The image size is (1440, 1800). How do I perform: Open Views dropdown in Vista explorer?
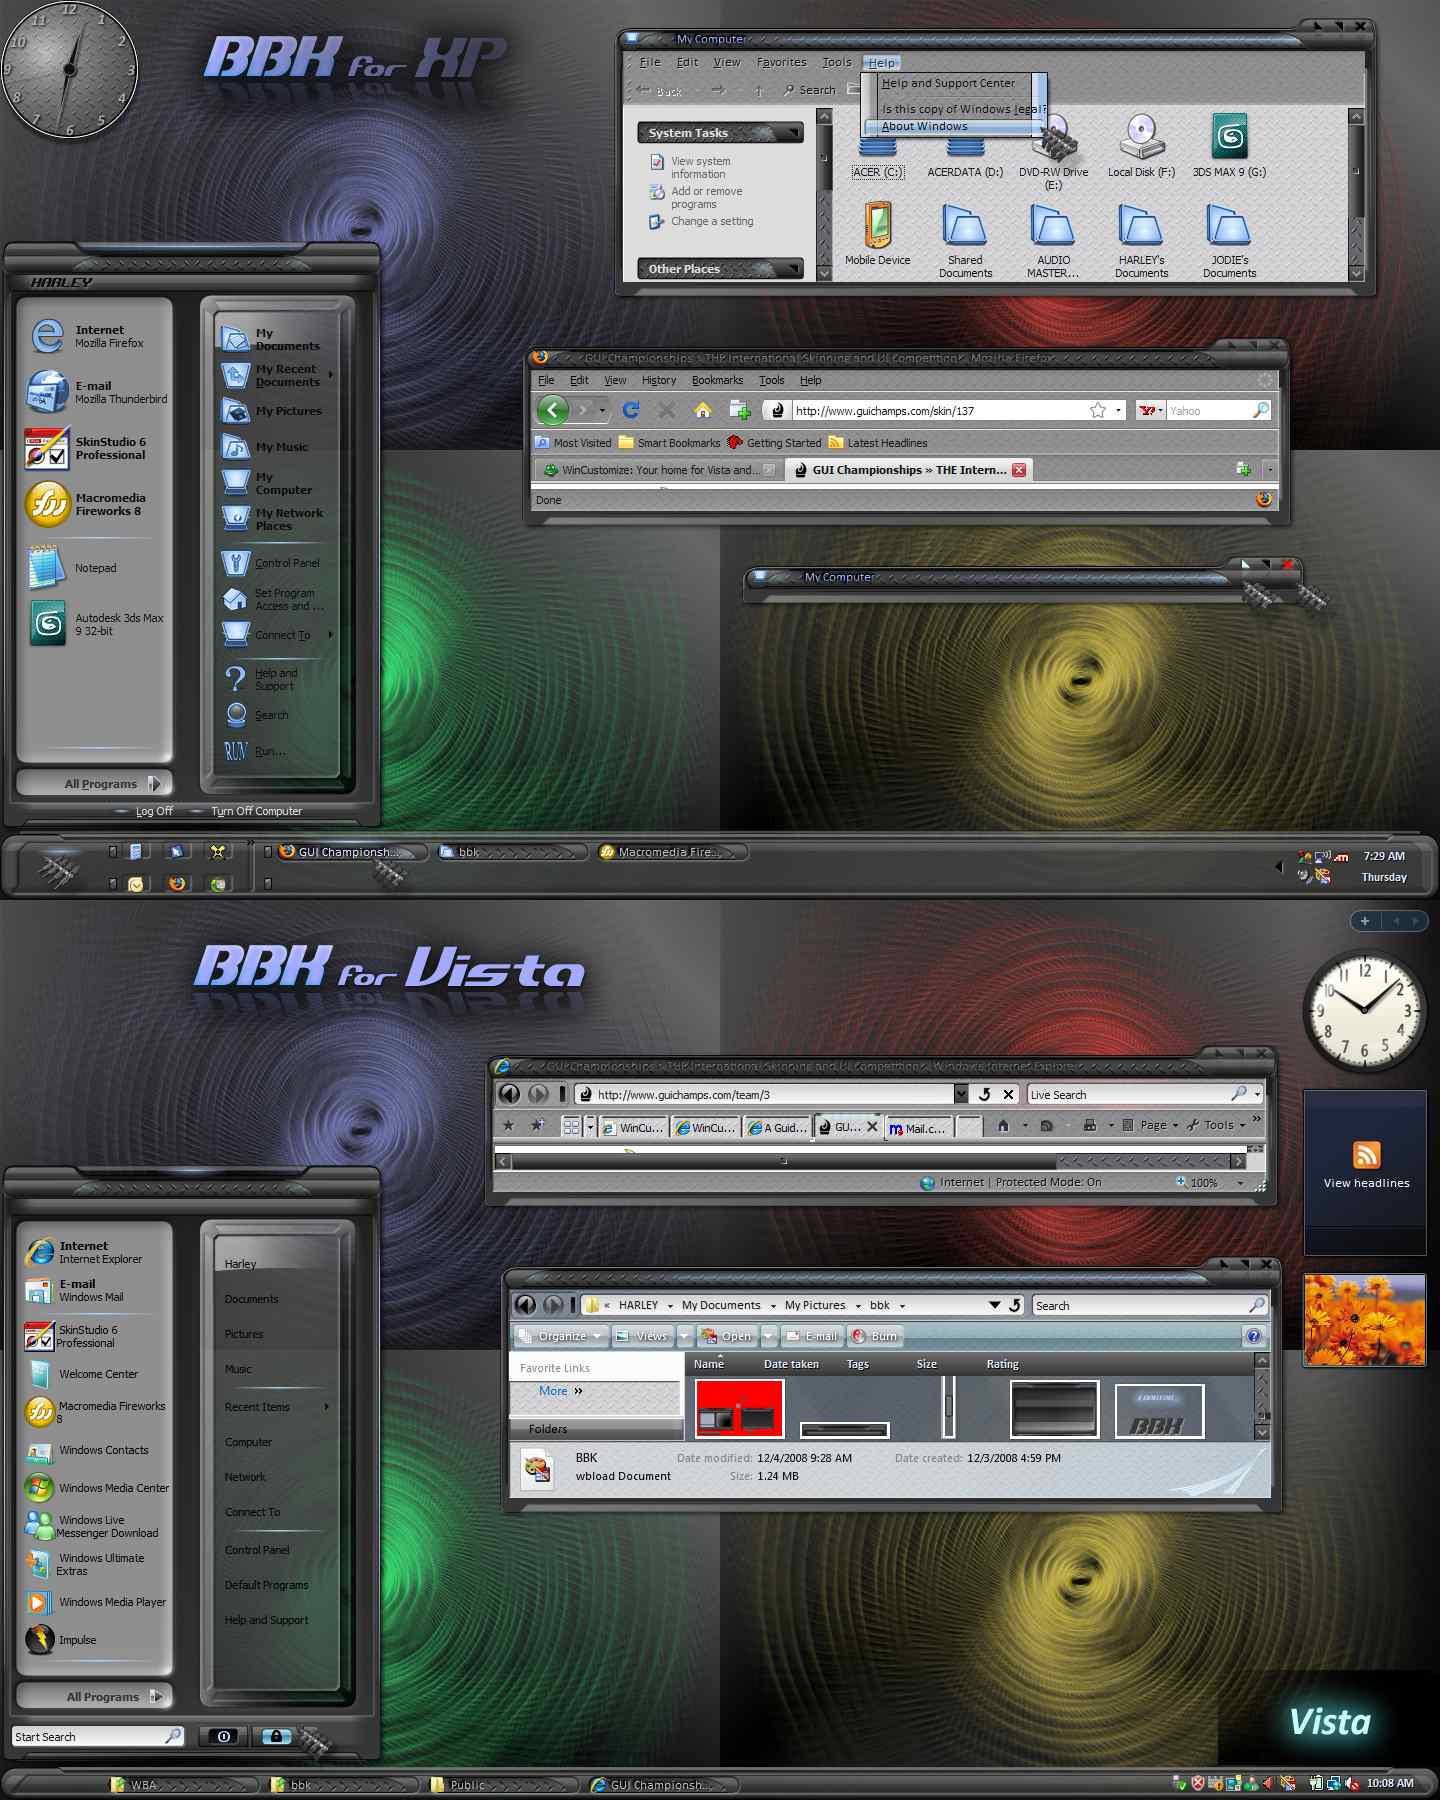(685, 1336)
